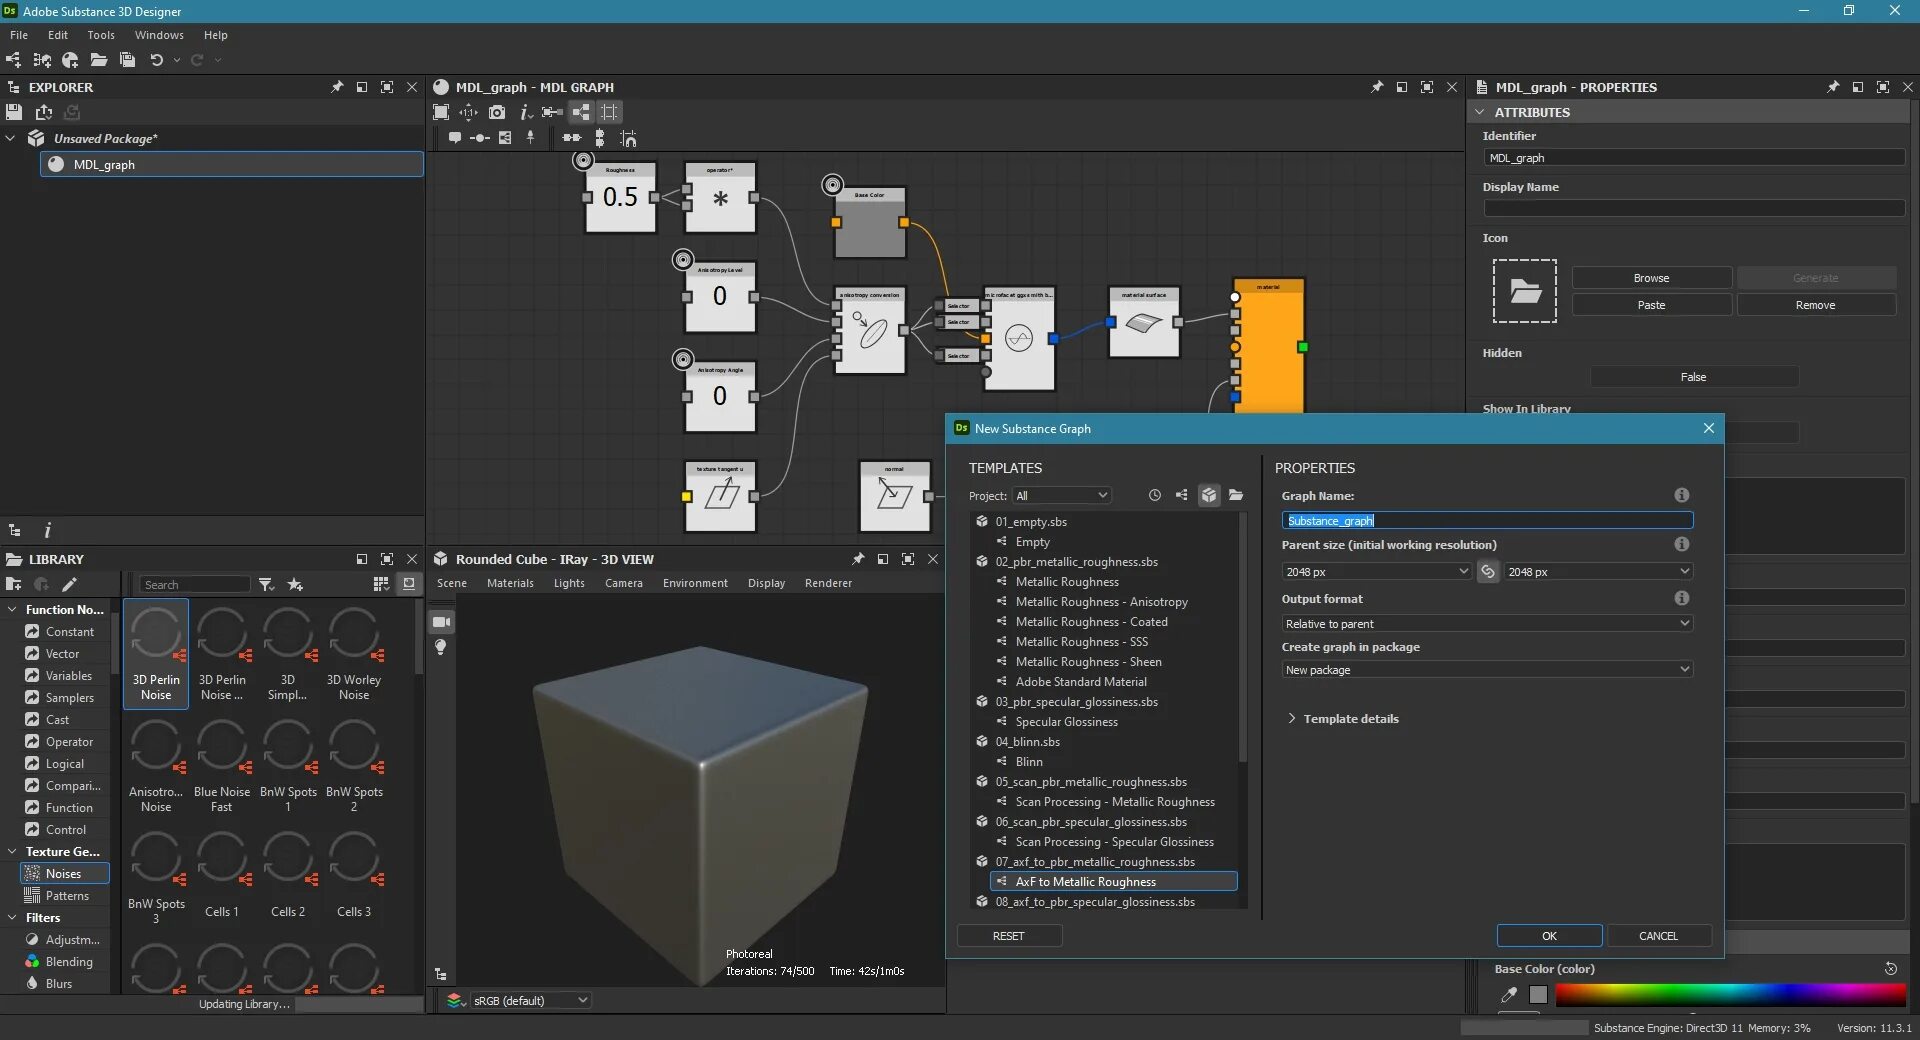Click the RESET button in the dialog
Screen dimensions: 1920x1040
pyautogui.click(x=1009, y=936)
